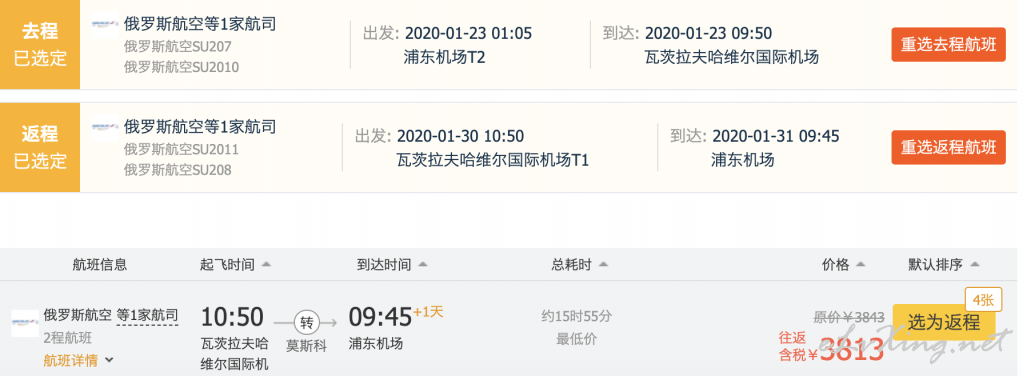Sort by 总耗时 arrow icon
Screen dimensions: 1023x376
click(603, 265)
